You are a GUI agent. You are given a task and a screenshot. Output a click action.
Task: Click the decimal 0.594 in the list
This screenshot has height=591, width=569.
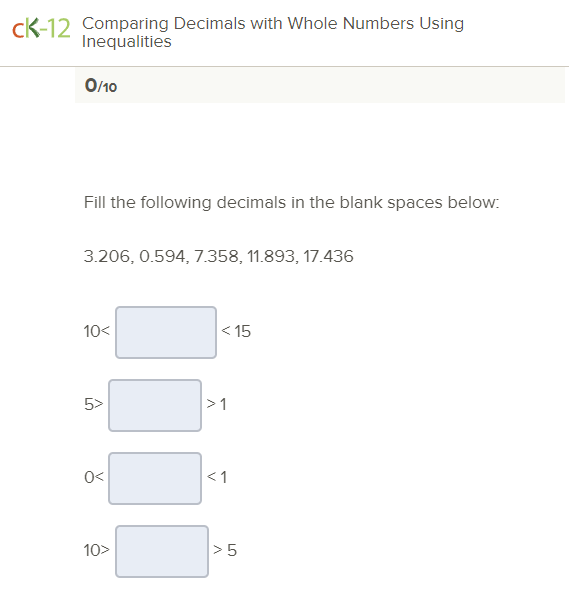pos(163,257)
